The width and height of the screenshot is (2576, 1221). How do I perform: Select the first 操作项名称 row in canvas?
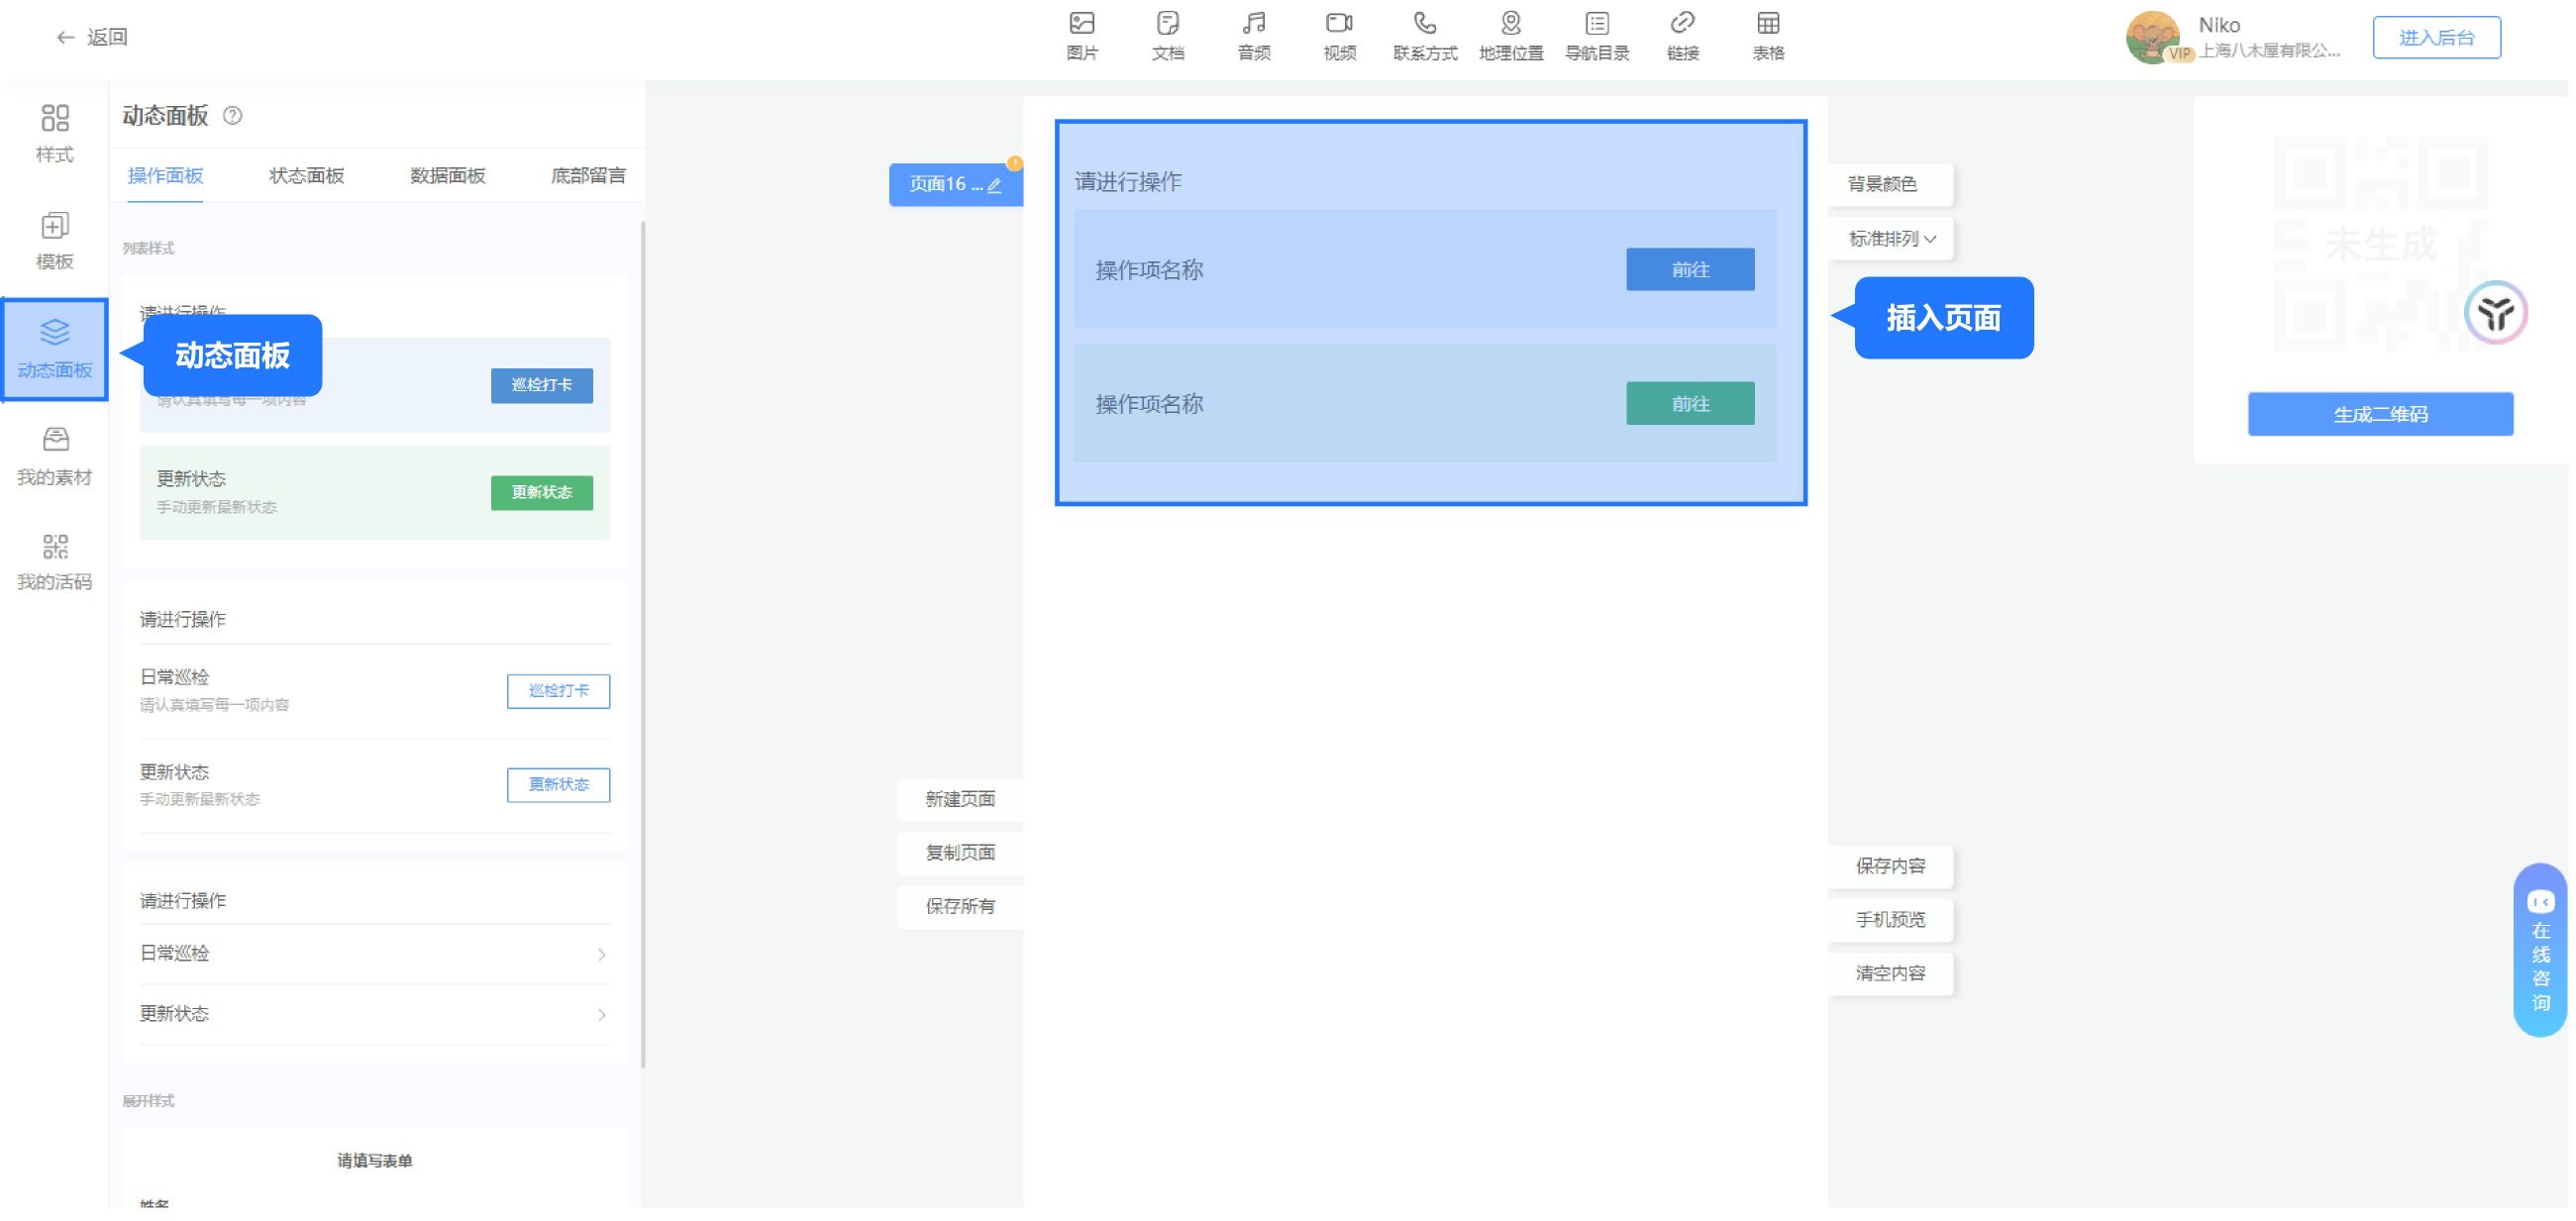pos(1425,270)
